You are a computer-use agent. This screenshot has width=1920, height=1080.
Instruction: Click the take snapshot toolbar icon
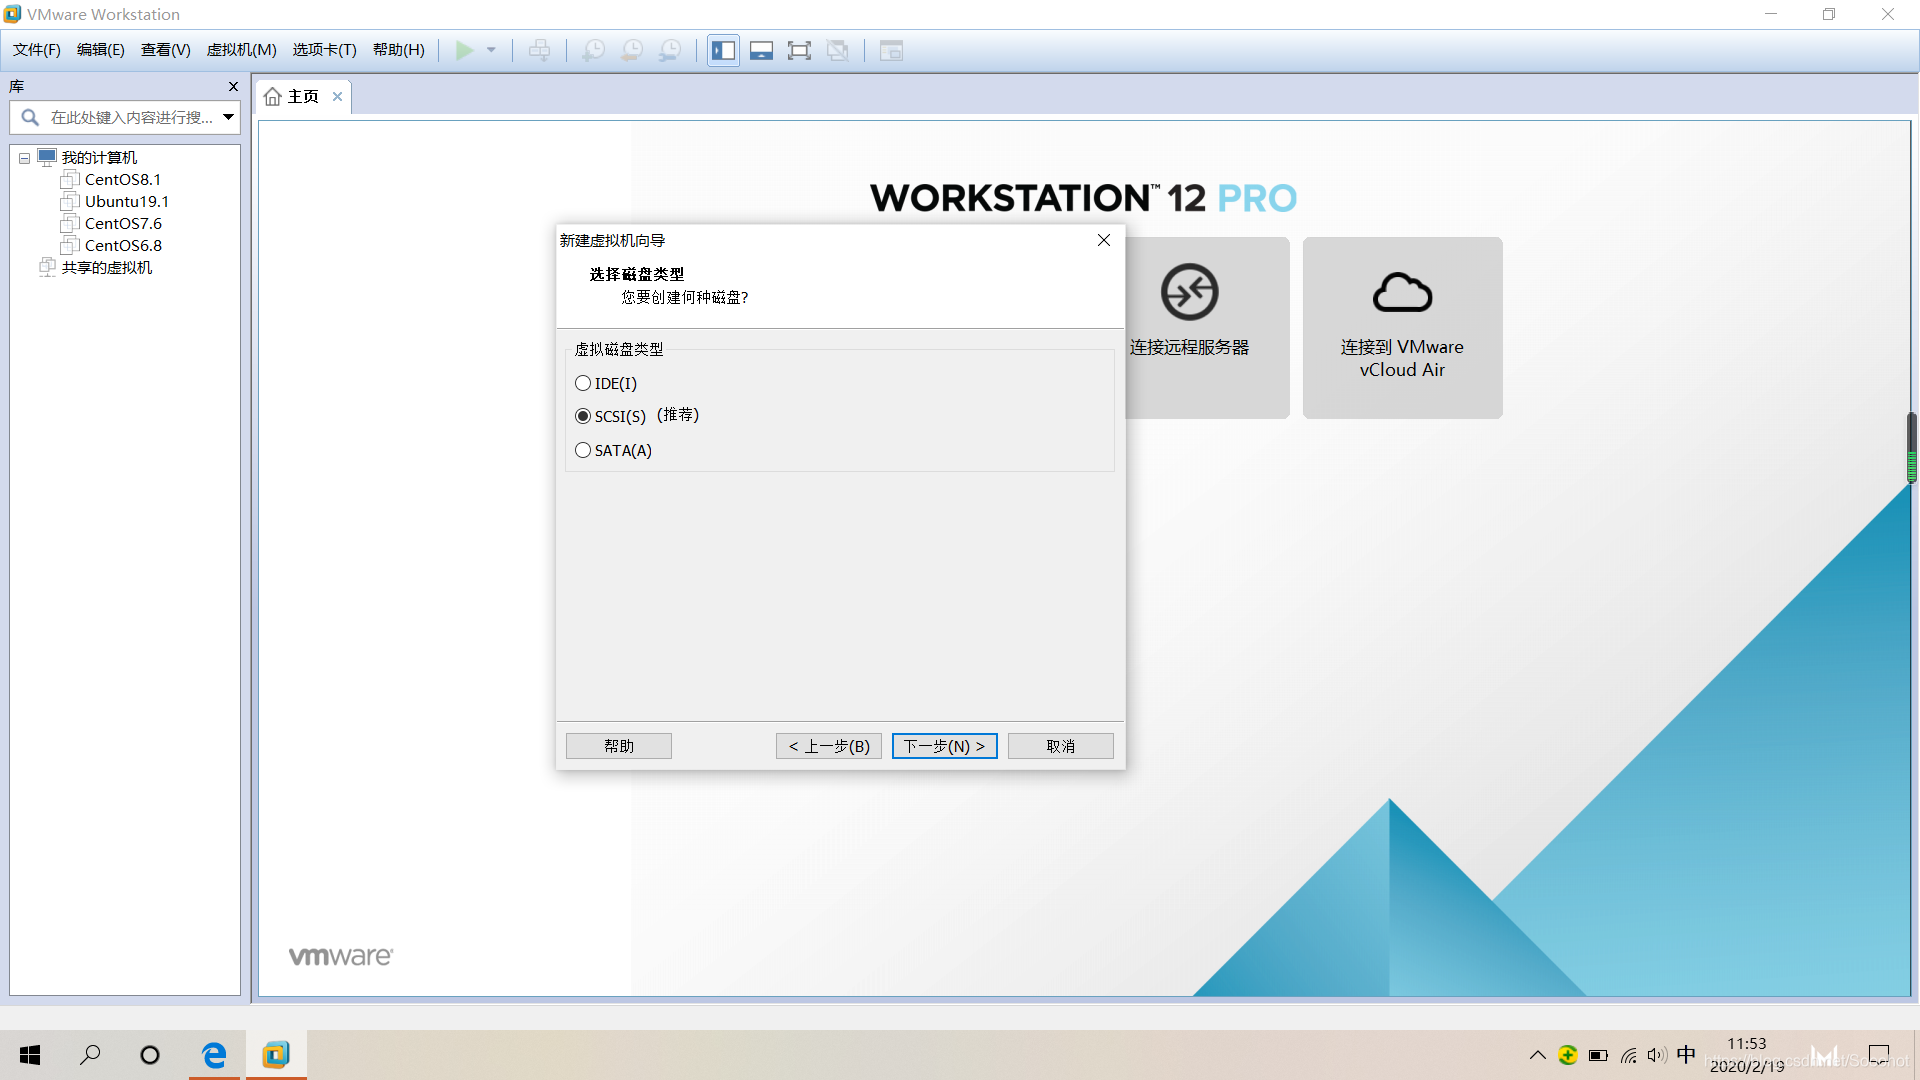pos(594,50)
